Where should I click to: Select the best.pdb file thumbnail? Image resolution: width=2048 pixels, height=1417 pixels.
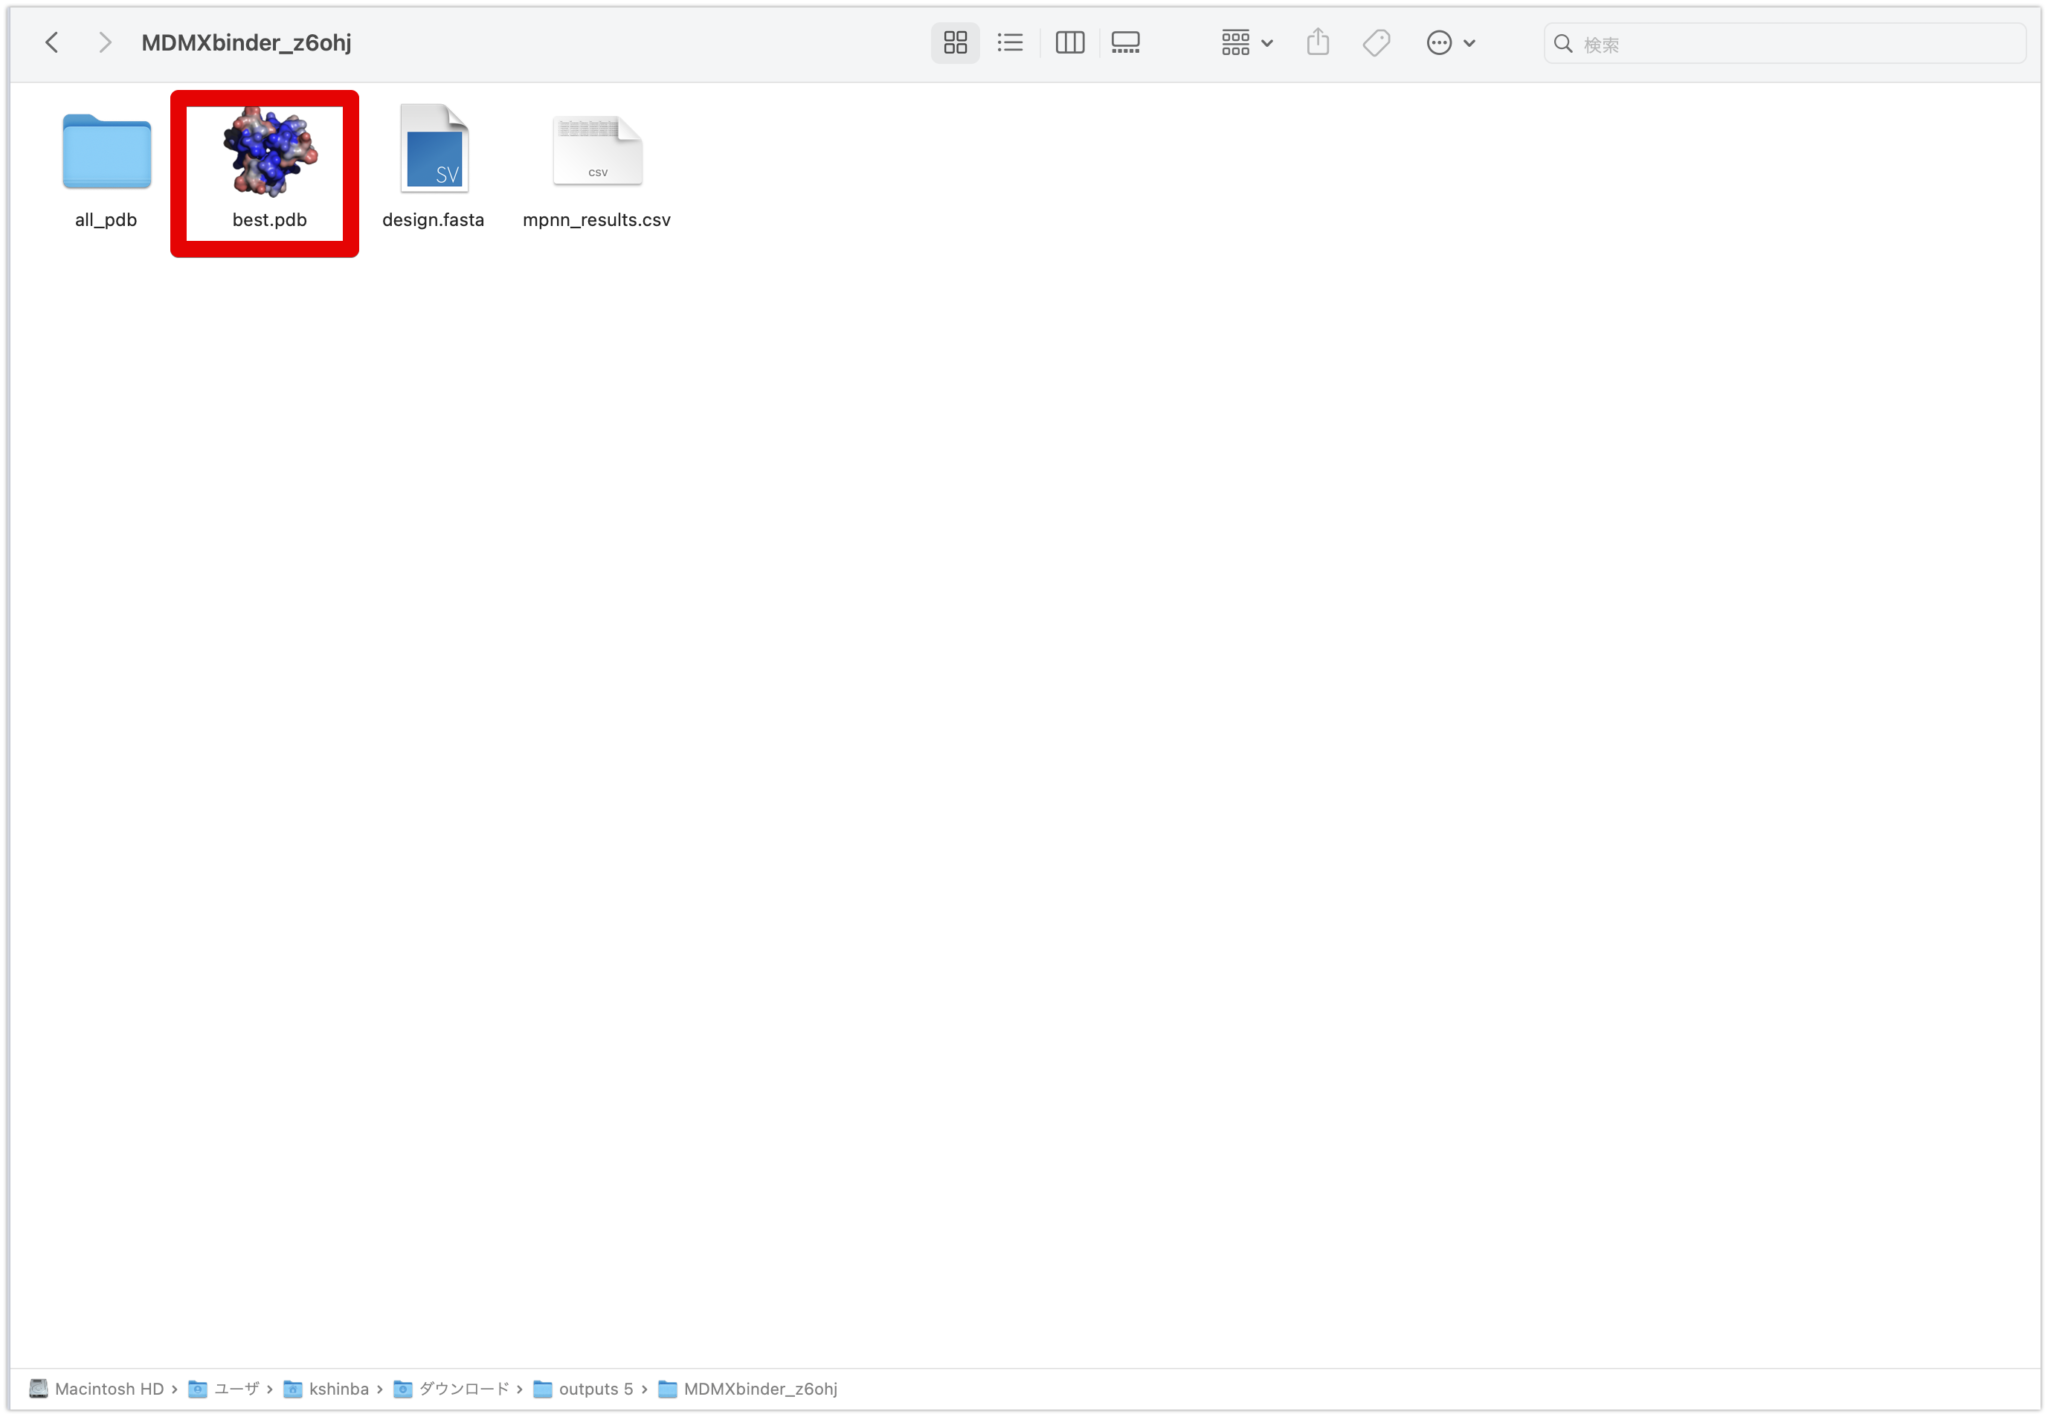click(269, 152)
